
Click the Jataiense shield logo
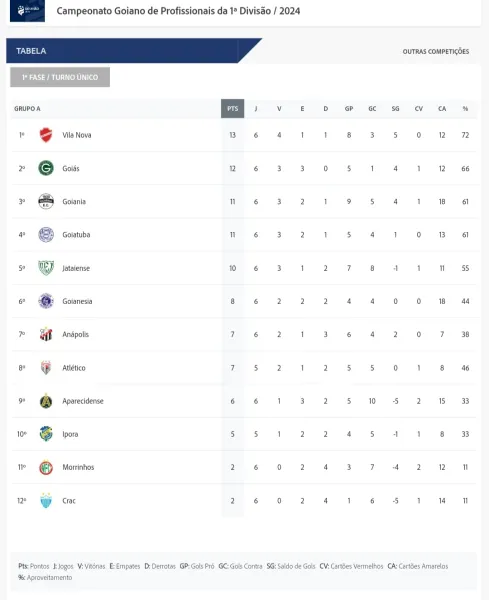pos(46,268)
